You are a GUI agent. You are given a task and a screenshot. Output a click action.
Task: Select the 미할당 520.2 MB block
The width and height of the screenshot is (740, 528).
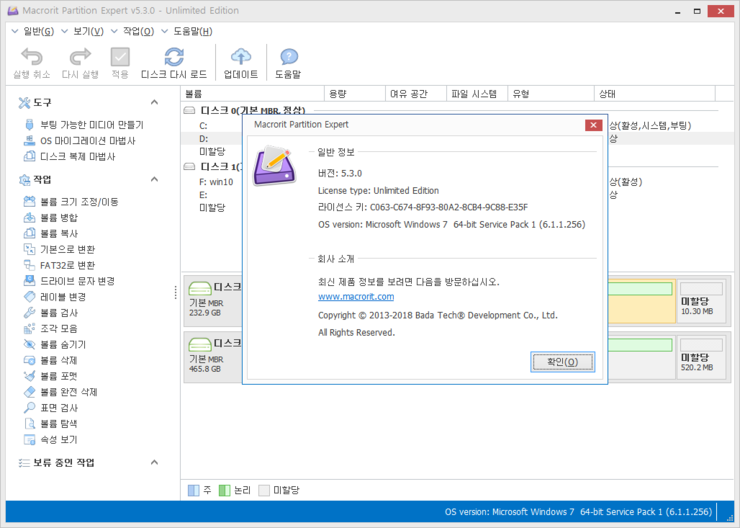pos(701,357)
